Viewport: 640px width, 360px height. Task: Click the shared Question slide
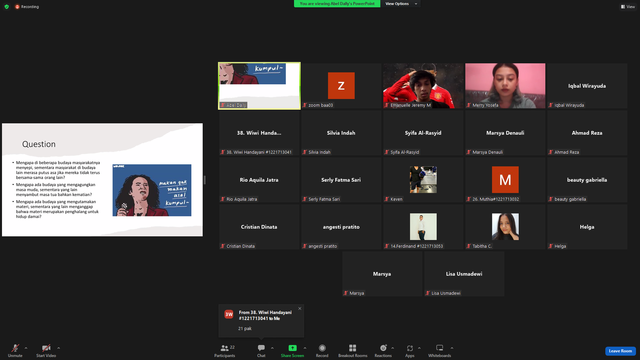(102, 180)
